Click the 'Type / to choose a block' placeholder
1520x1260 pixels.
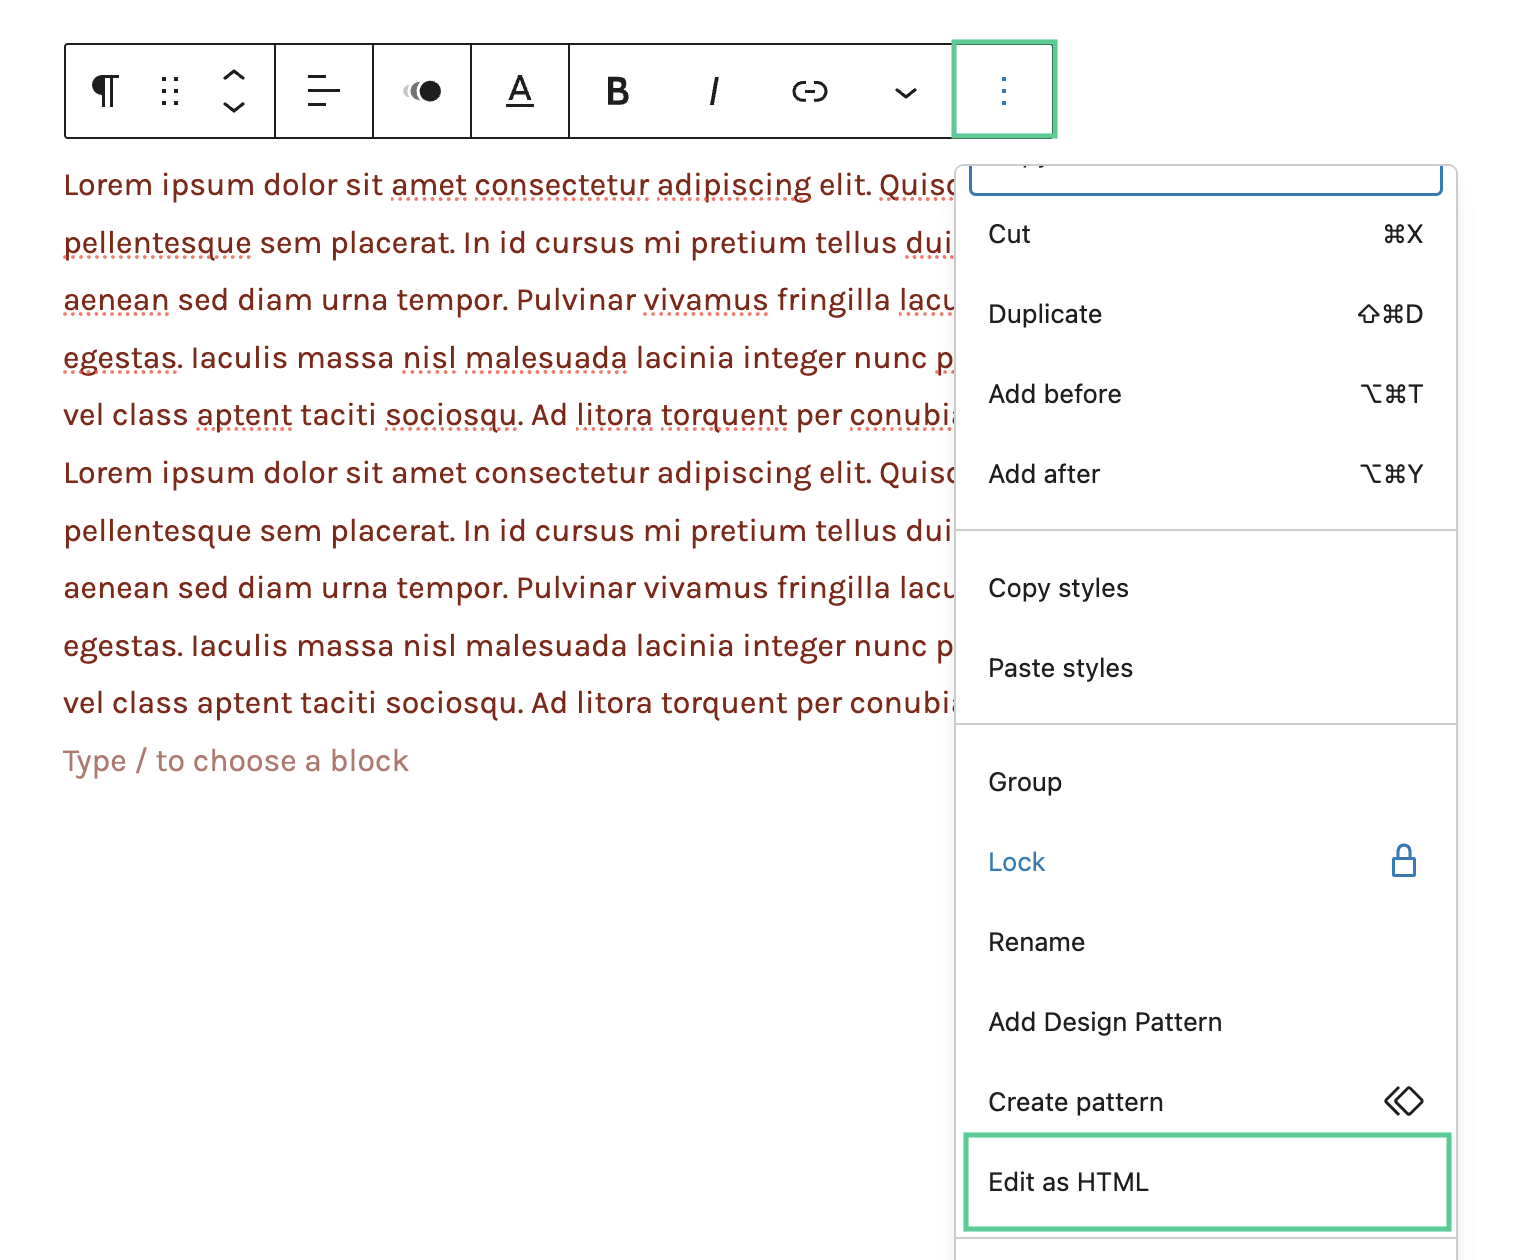coord(236,761)
